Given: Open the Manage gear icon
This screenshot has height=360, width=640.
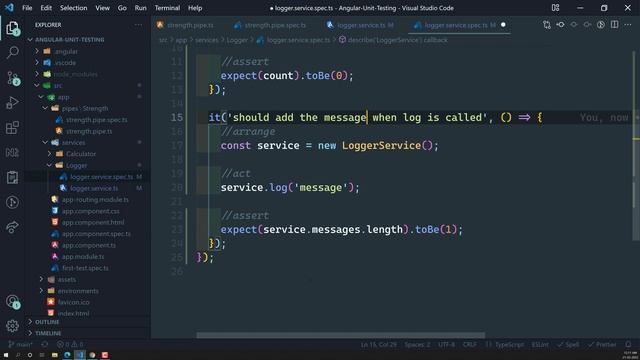Looking at the screenshot, I should (x=12, y=326).
